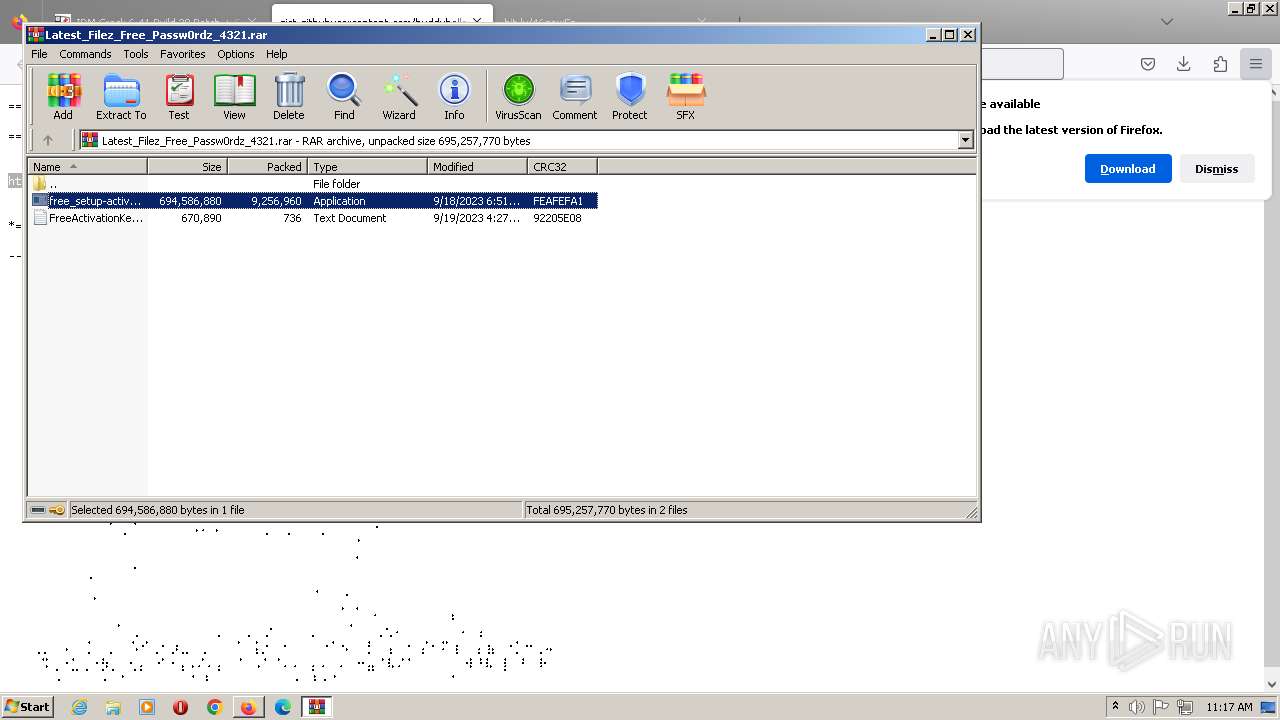Open Firefox downloads panel
This screenshot has height=720, width=1280.
click(1184, 64)
